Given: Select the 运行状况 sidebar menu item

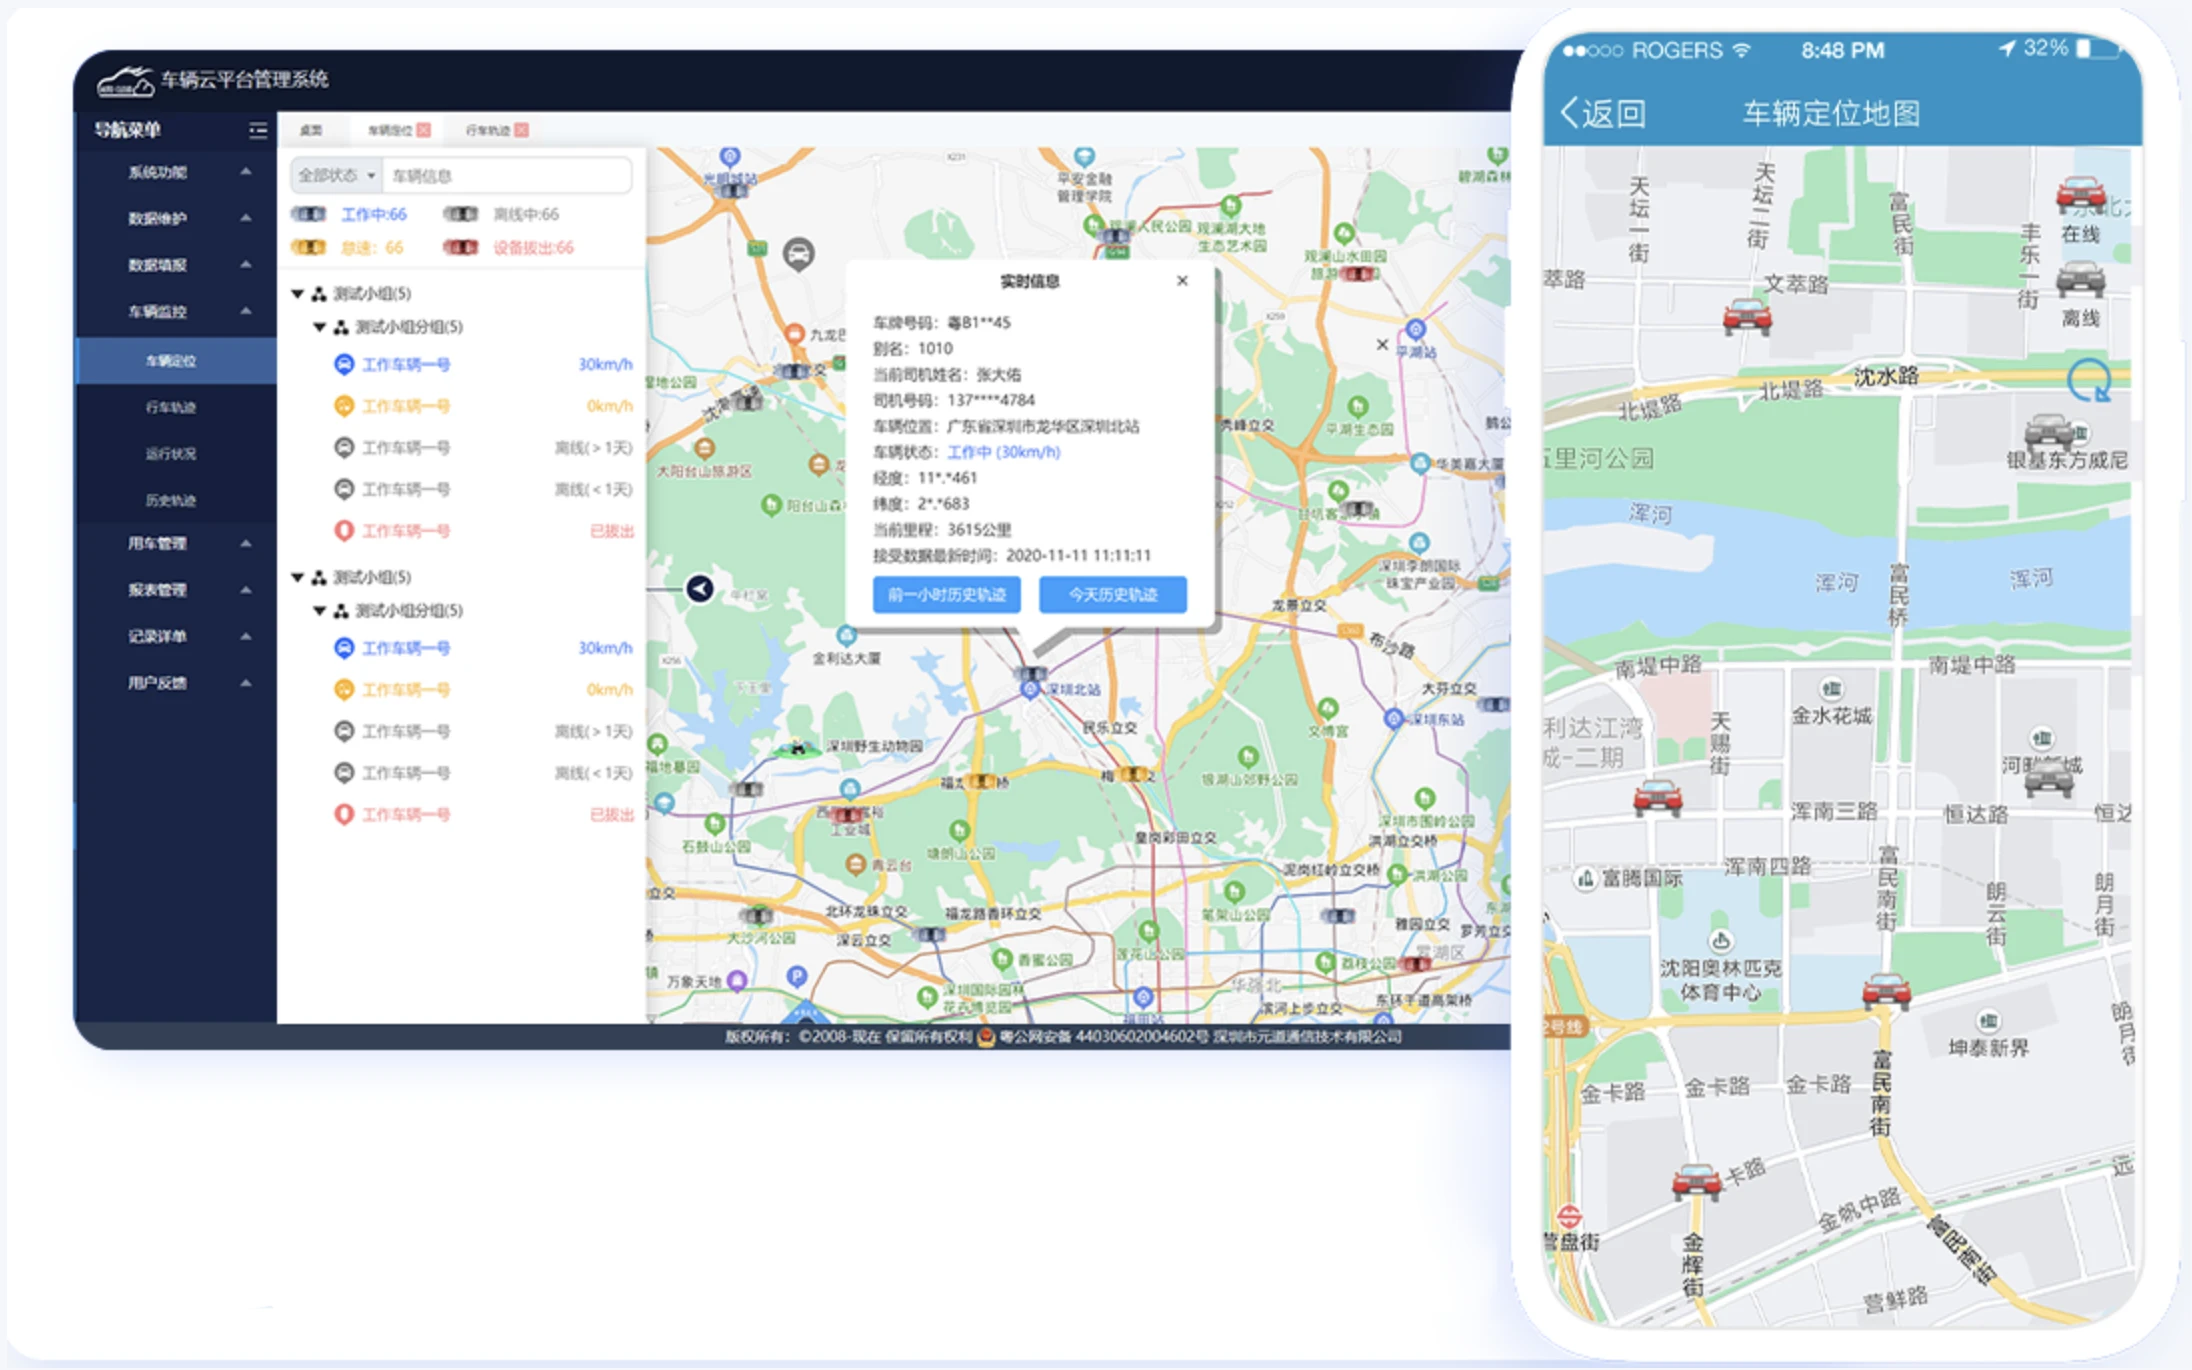Looking at the screenshot, I should (x=175, y=454).
